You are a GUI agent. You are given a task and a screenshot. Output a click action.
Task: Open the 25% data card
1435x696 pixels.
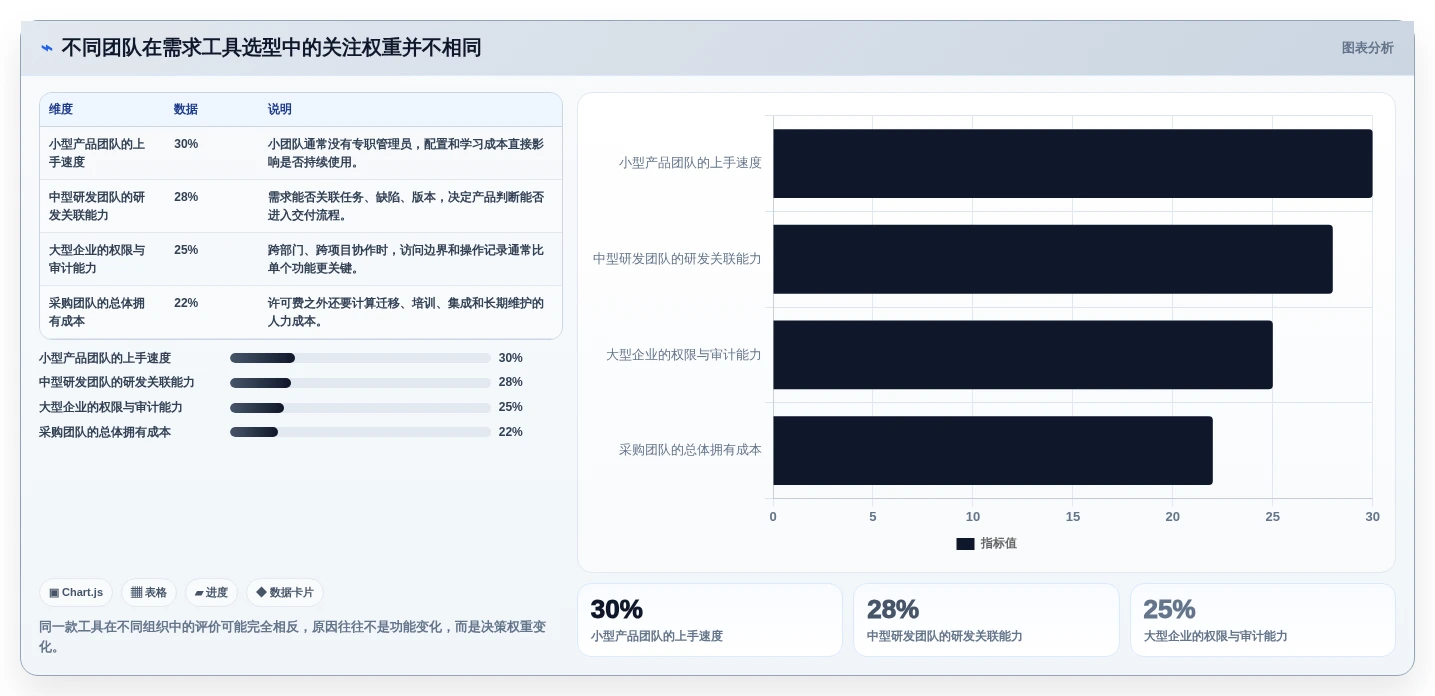(1263, 620)
